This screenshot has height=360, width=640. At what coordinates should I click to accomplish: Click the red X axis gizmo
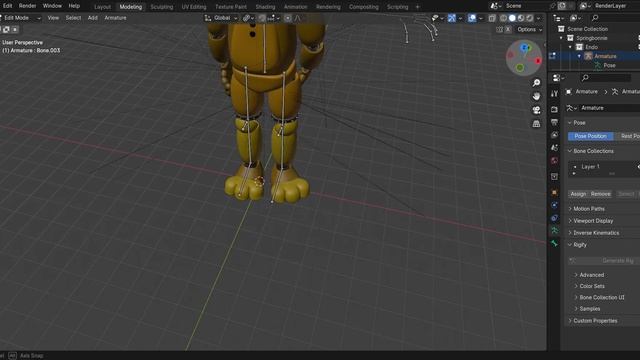point(538,61)
